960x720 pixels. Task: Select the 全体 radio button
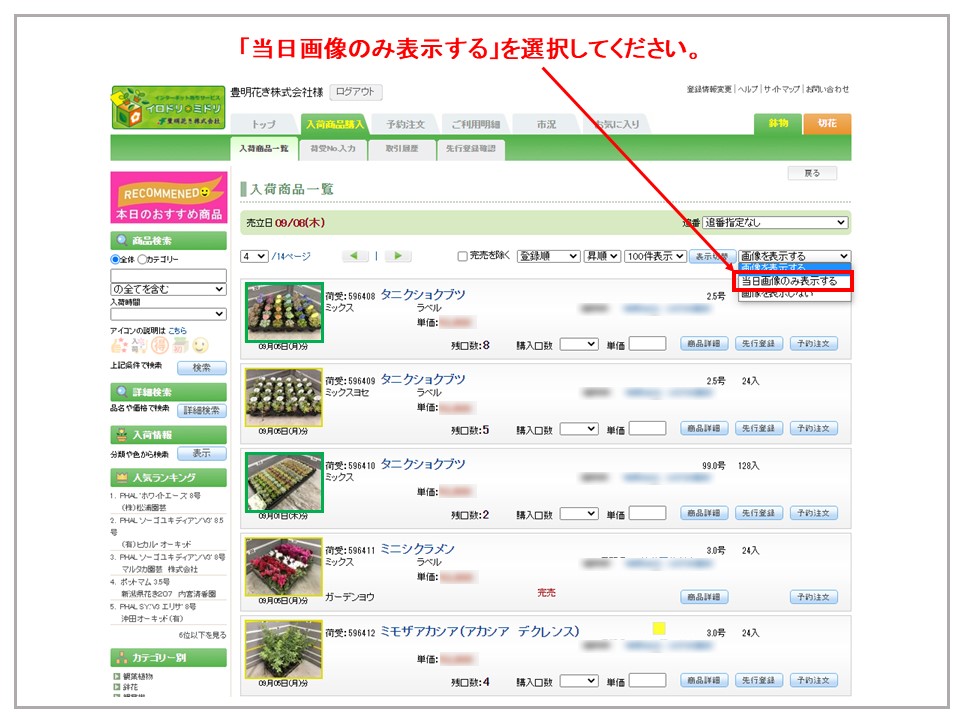pyautogui.click(x=115, y=260)
